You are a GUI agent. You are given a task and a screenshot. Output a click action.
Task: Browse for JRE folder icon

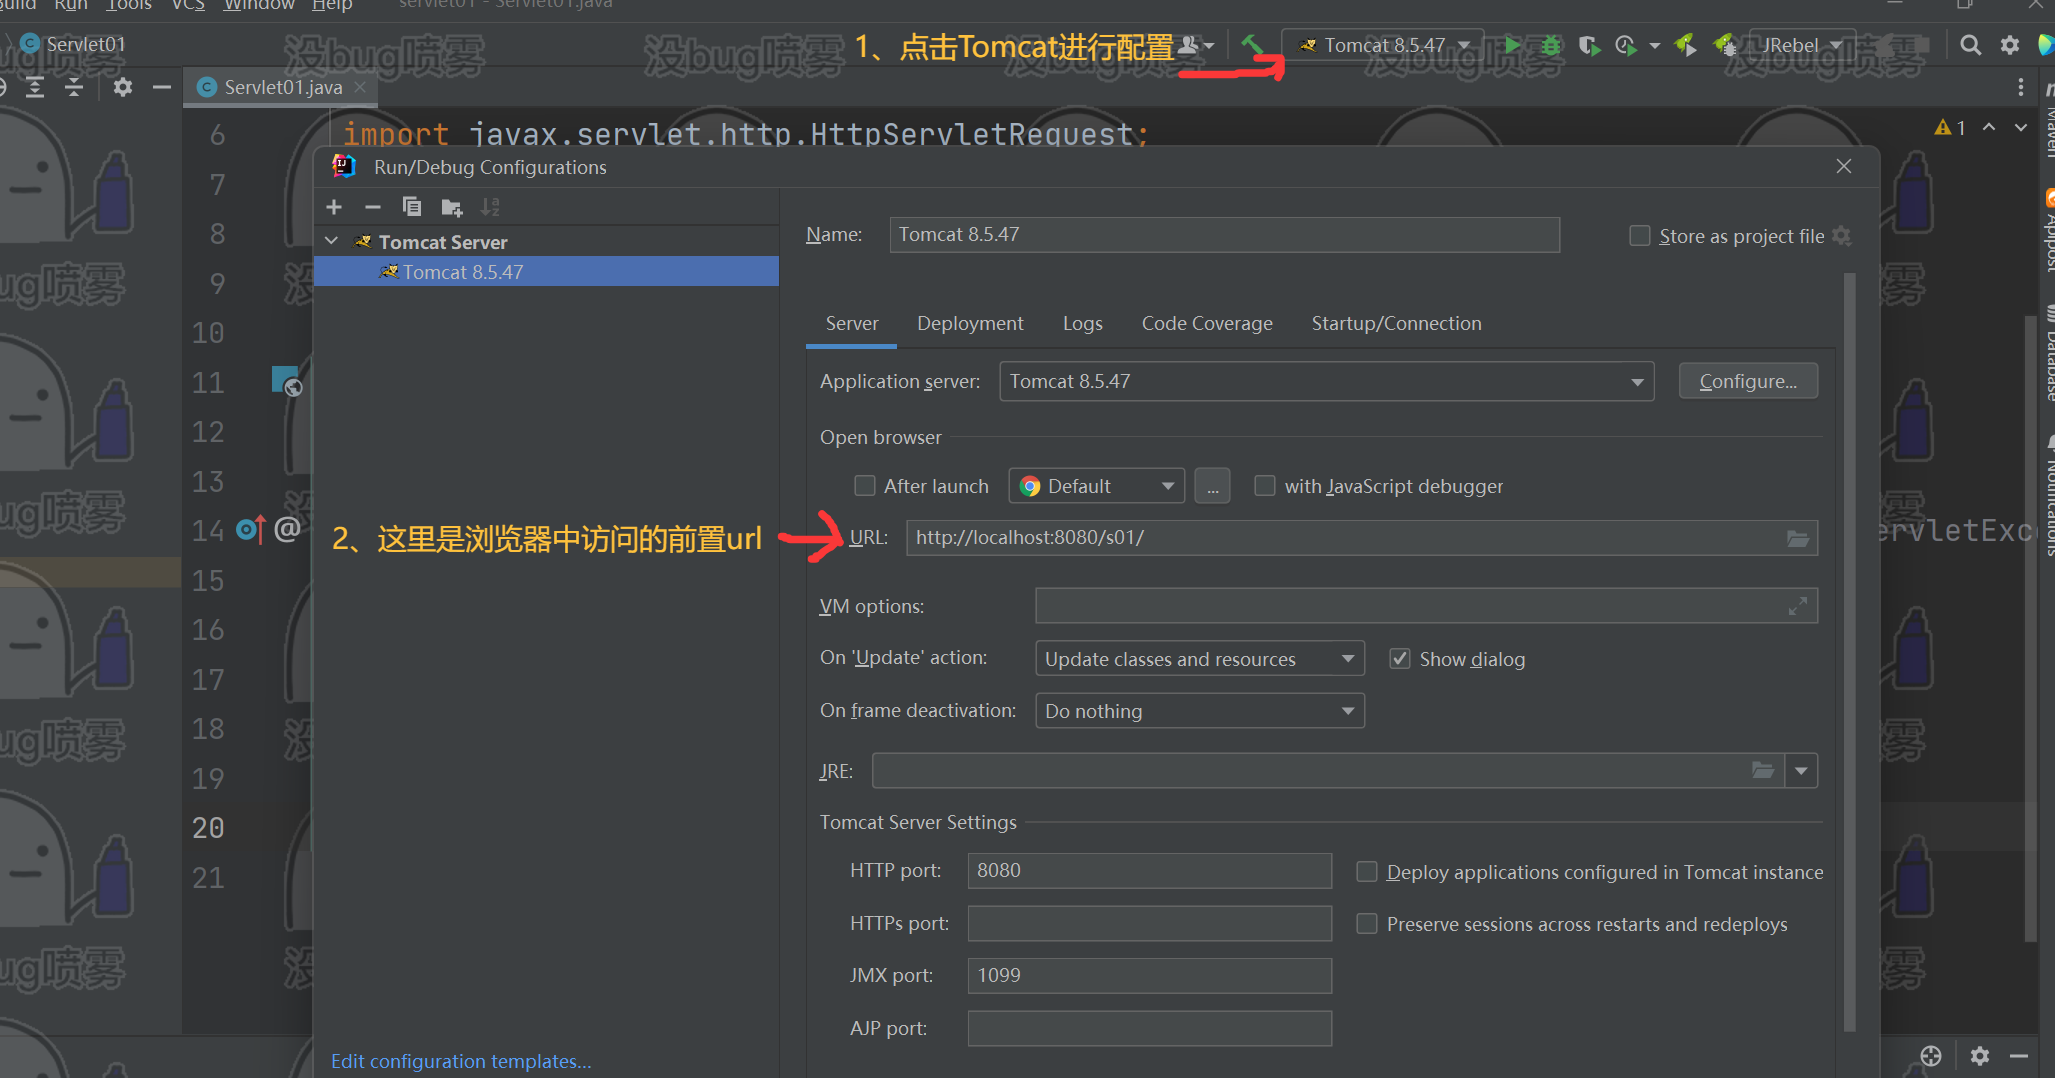(x=1763, y=770)
